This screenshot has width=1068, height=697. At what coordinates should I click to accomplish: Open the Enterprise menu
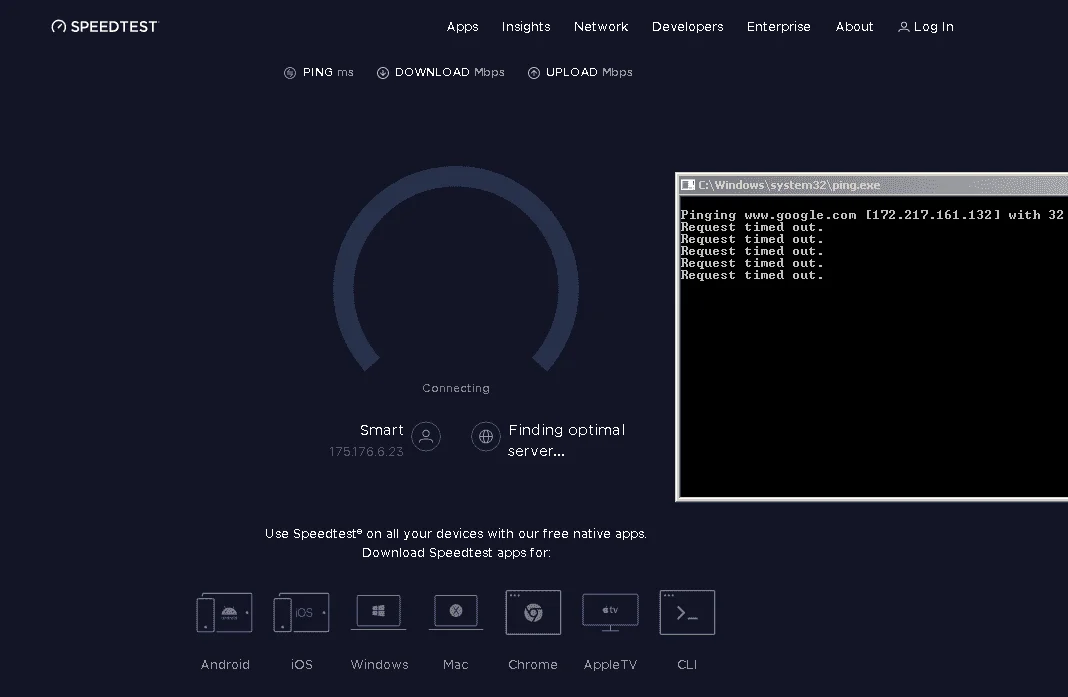point(779,27)
